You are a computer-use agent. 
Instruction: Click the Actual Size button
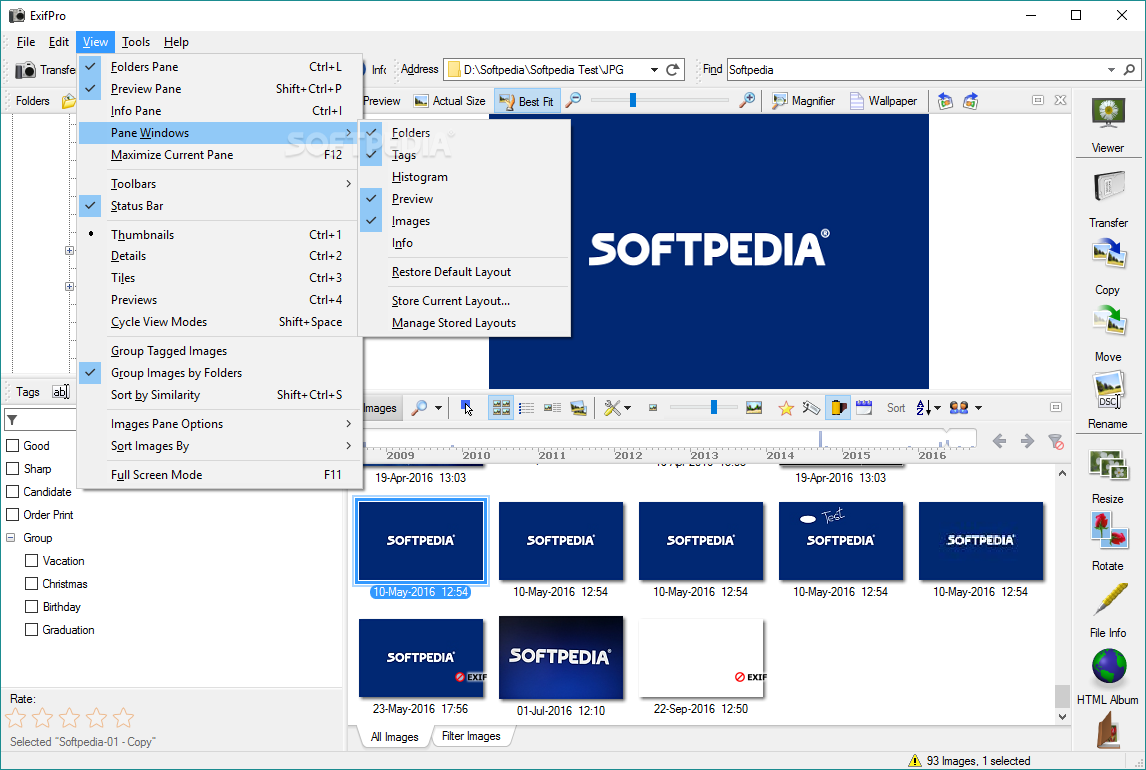click(x=450, y=101)
